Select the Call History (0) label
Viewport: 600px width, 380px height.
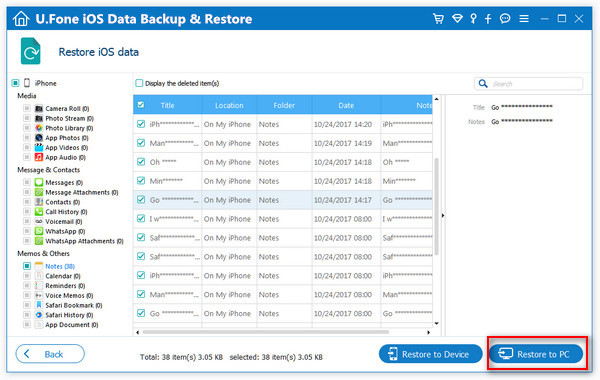tap(66, 212)
